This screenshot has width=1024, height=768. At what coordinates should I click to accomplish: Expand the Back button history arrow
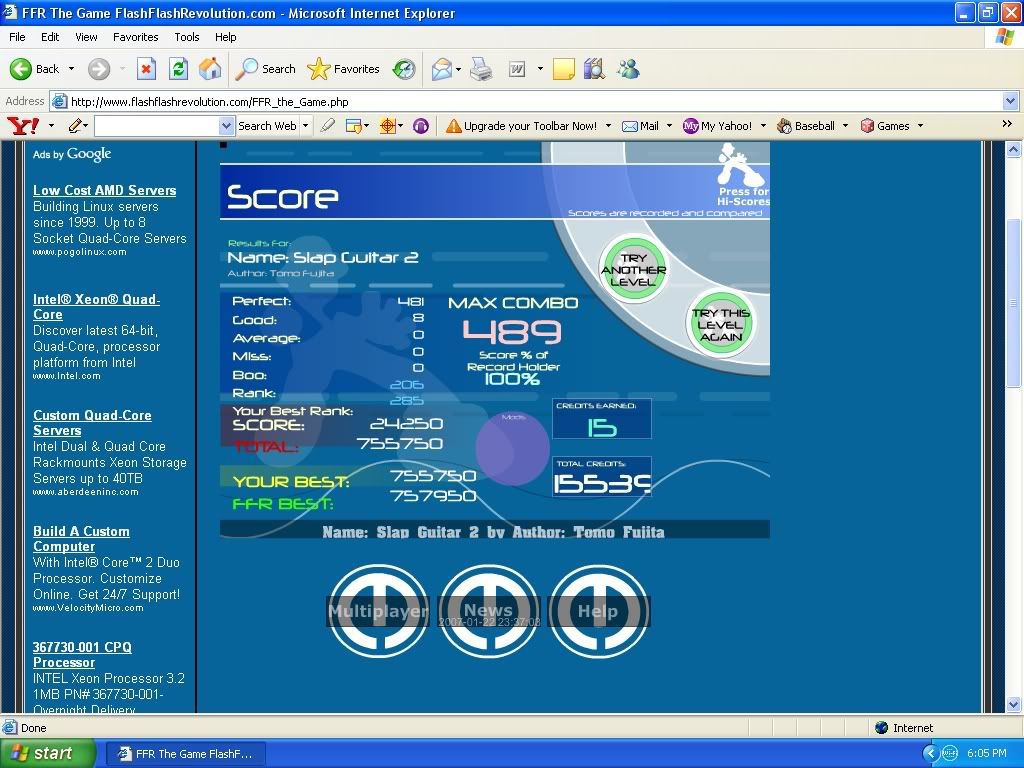pyautogui.click(x=70, y=69)
